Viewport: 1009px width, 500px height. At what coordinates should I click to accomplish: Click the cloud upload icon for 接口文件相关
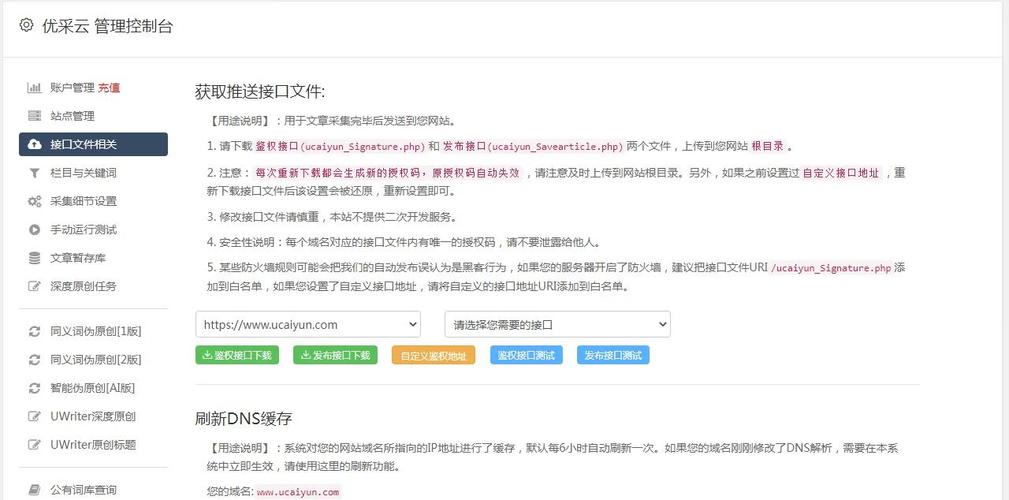click(x=34, y=144)
